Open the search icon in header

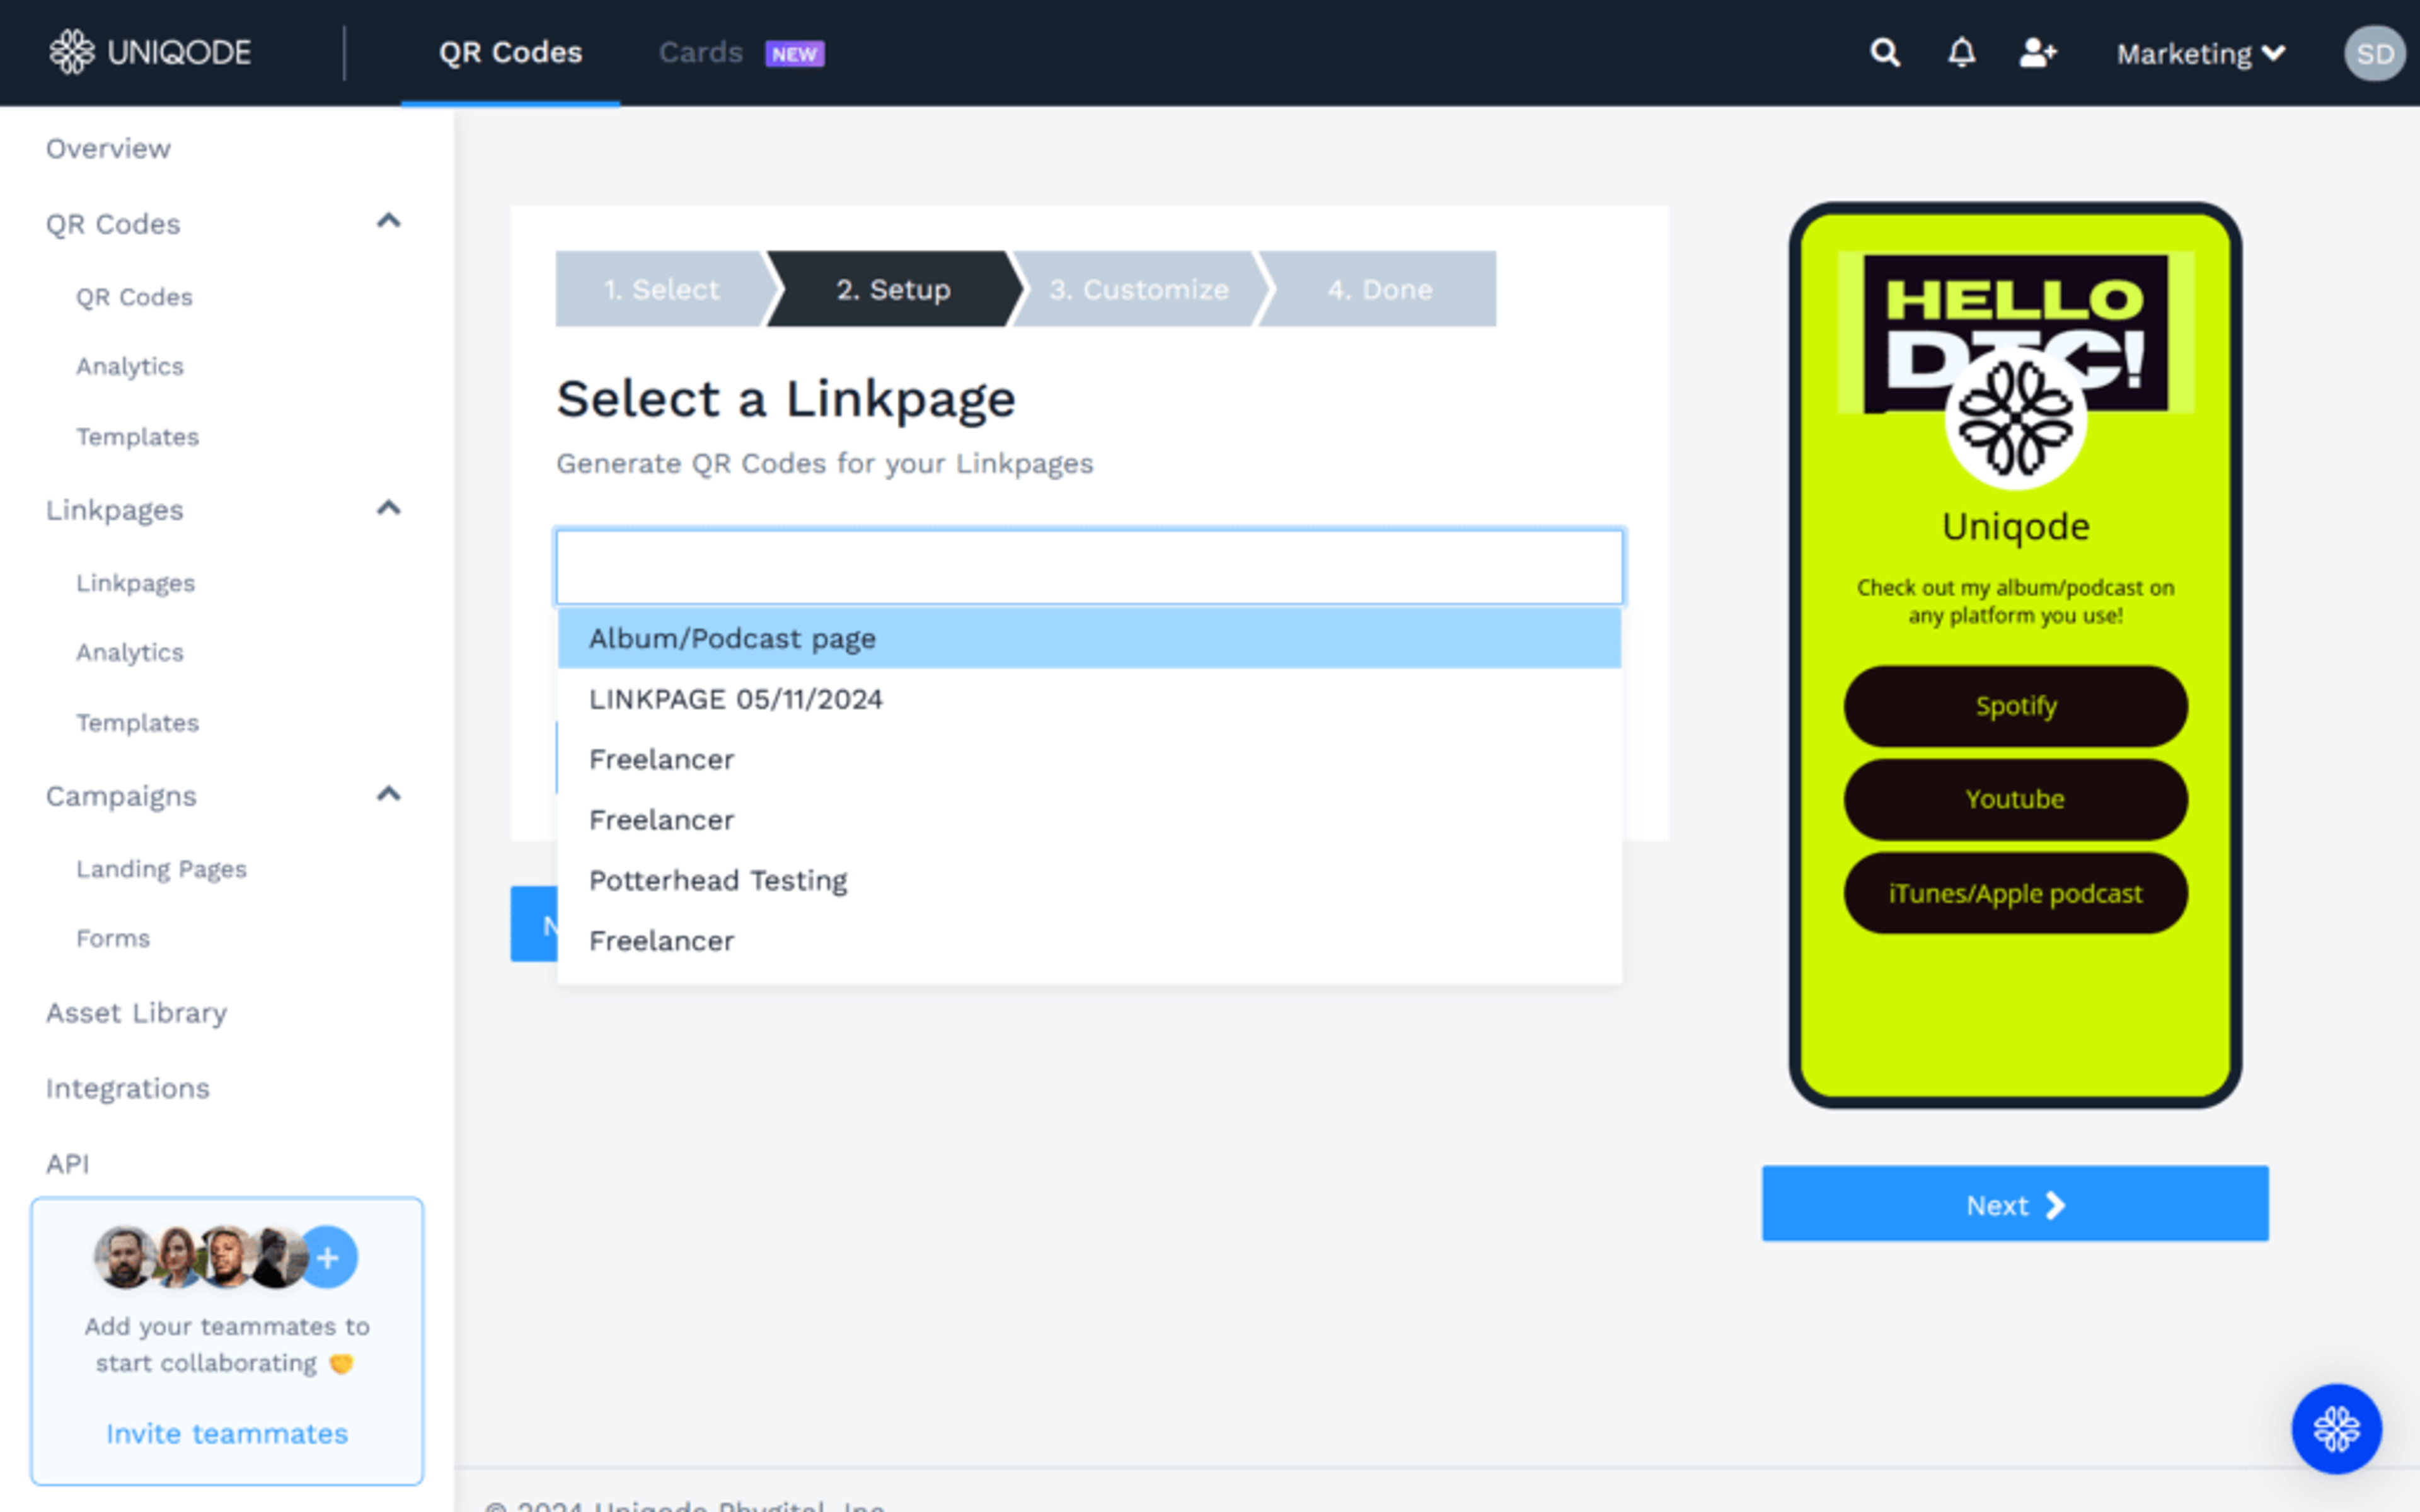1885,53
